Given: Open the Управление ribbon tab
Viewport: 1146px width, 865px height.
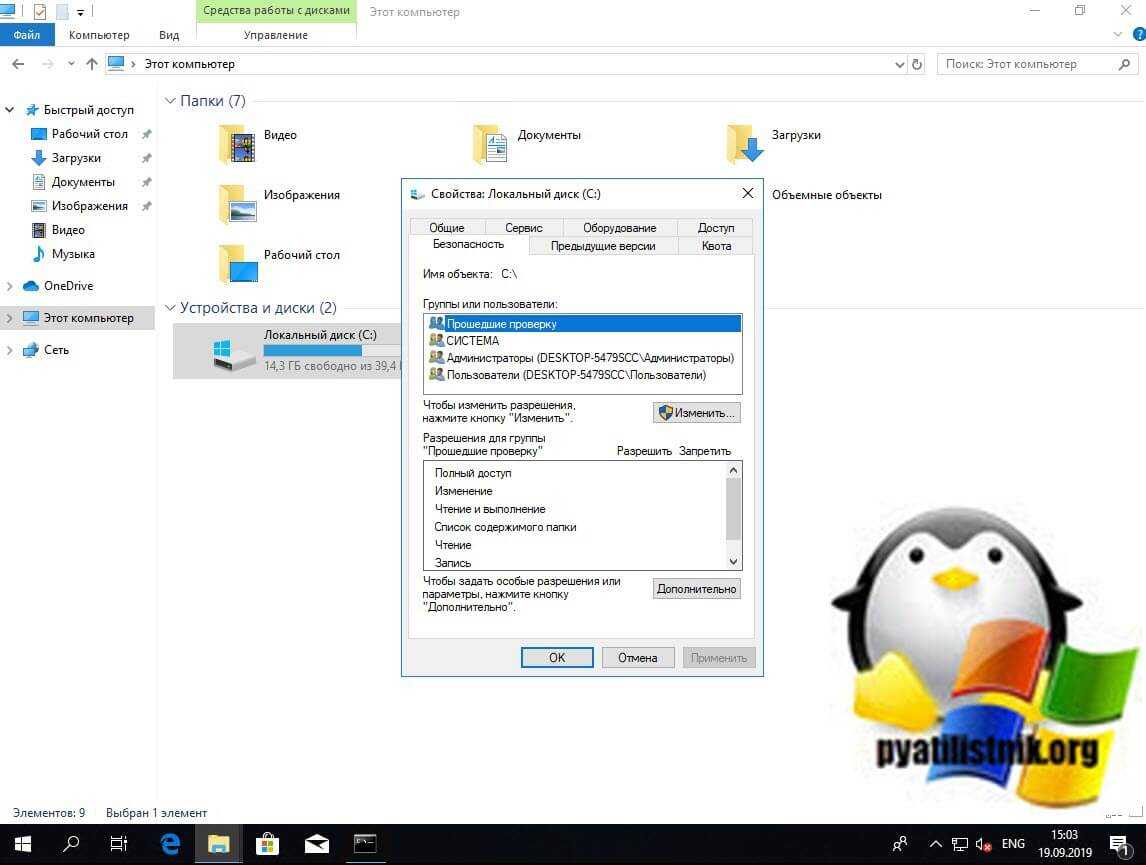Looking at the screenshot, I should pos(276,34).
